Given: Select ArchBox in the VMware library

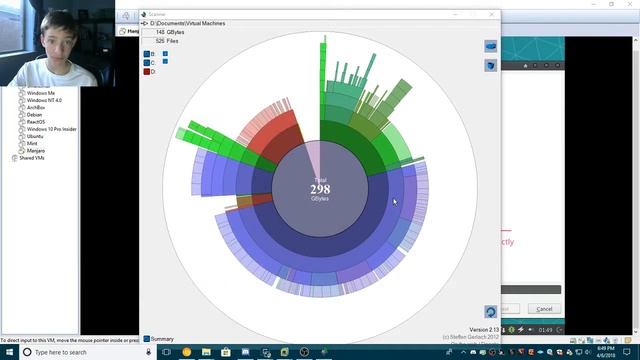Looking at the screenshot, I should coord(36,107).
